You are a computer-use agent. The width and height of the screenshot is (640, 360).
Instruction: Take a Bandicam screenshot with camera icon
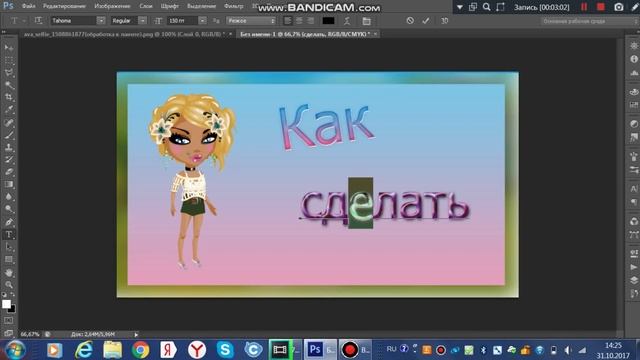click(x=619, y=7)
